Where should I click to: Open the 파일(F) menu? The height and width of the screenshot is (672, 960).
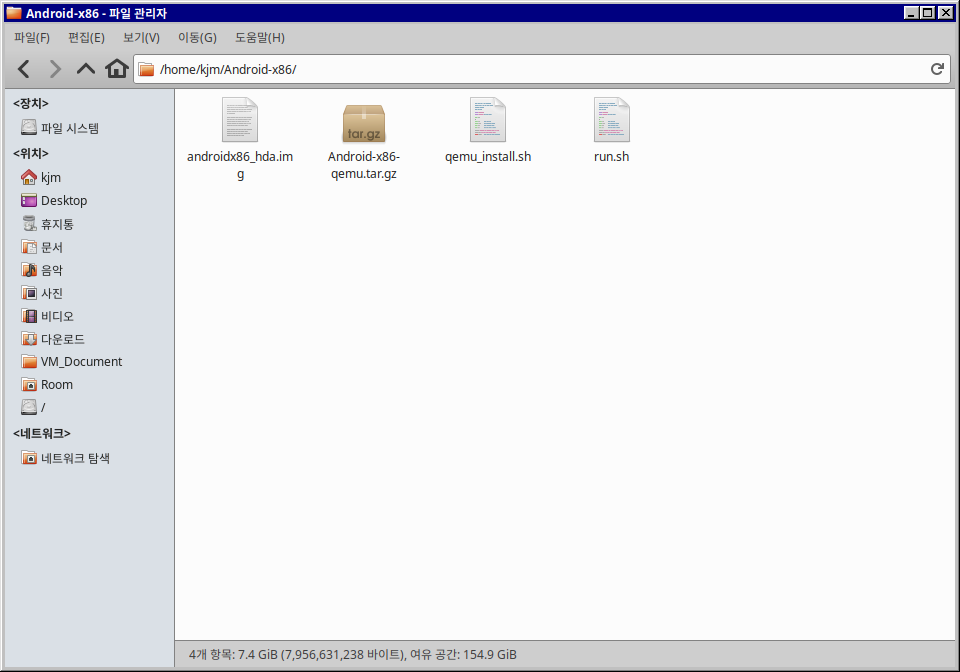[x=32, y=38]
